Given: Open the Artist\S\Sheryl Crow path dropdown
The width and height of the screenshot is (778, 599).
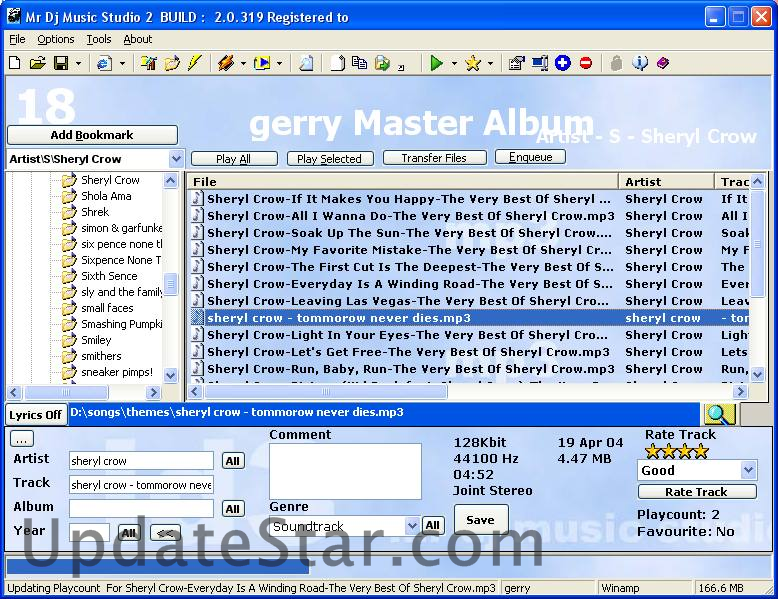Looking at the screenshot, I should pos(176,159).
